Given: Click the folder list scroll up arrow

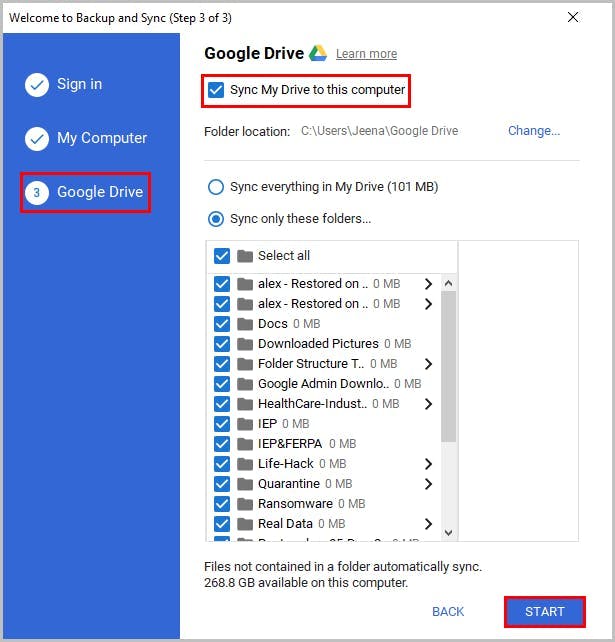Looking at the screenshot, I should click(x=449, y=283).
